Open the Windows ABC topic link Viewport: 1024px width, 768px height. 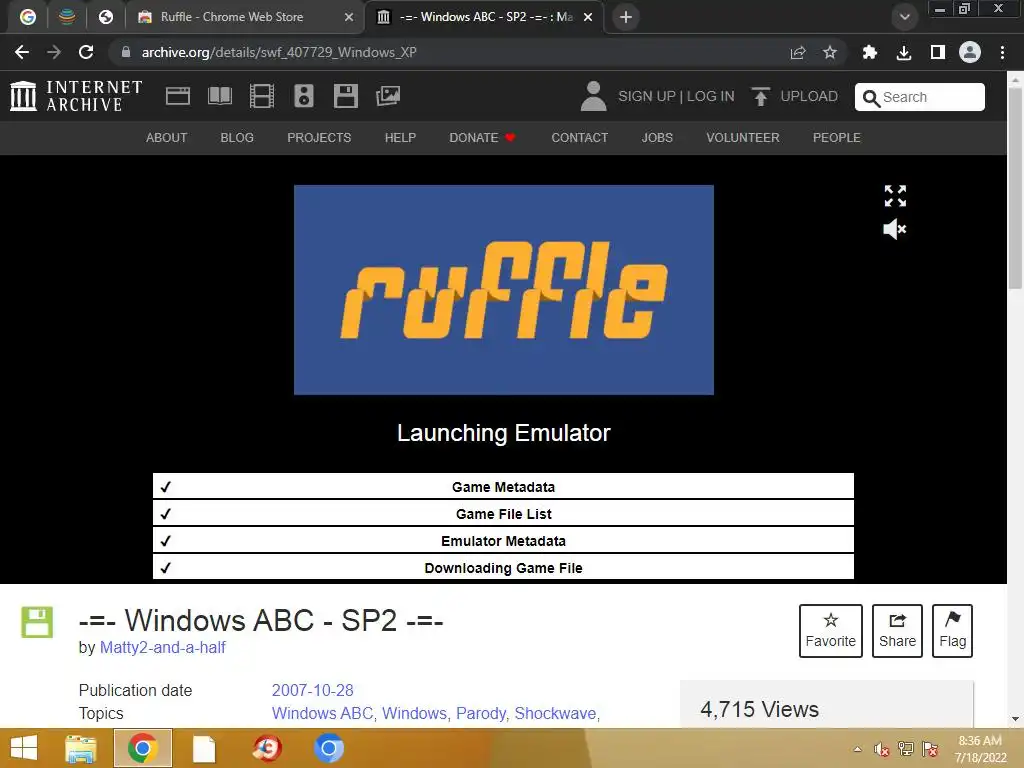point(323,713)
